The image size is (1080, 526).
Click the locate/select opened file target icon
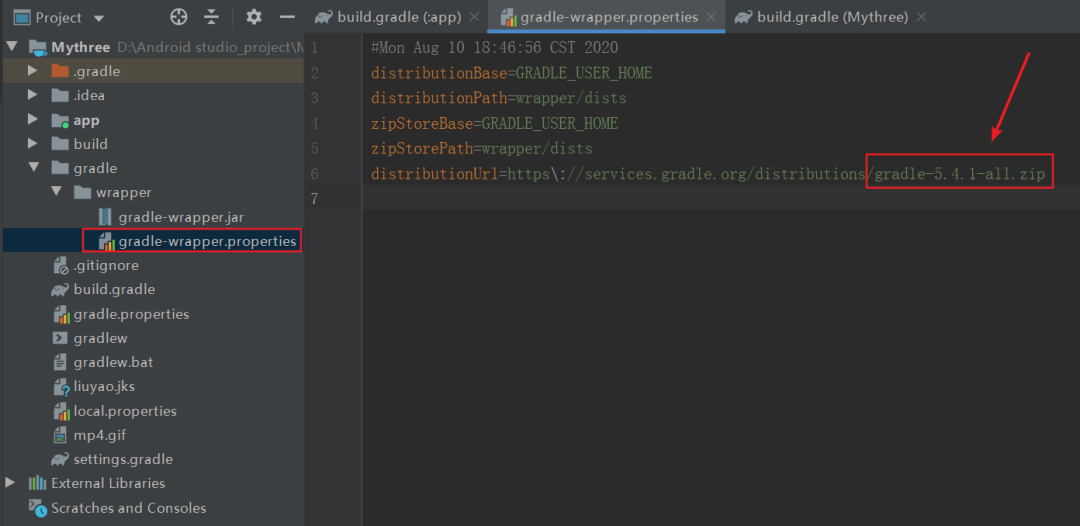(178, 17)
